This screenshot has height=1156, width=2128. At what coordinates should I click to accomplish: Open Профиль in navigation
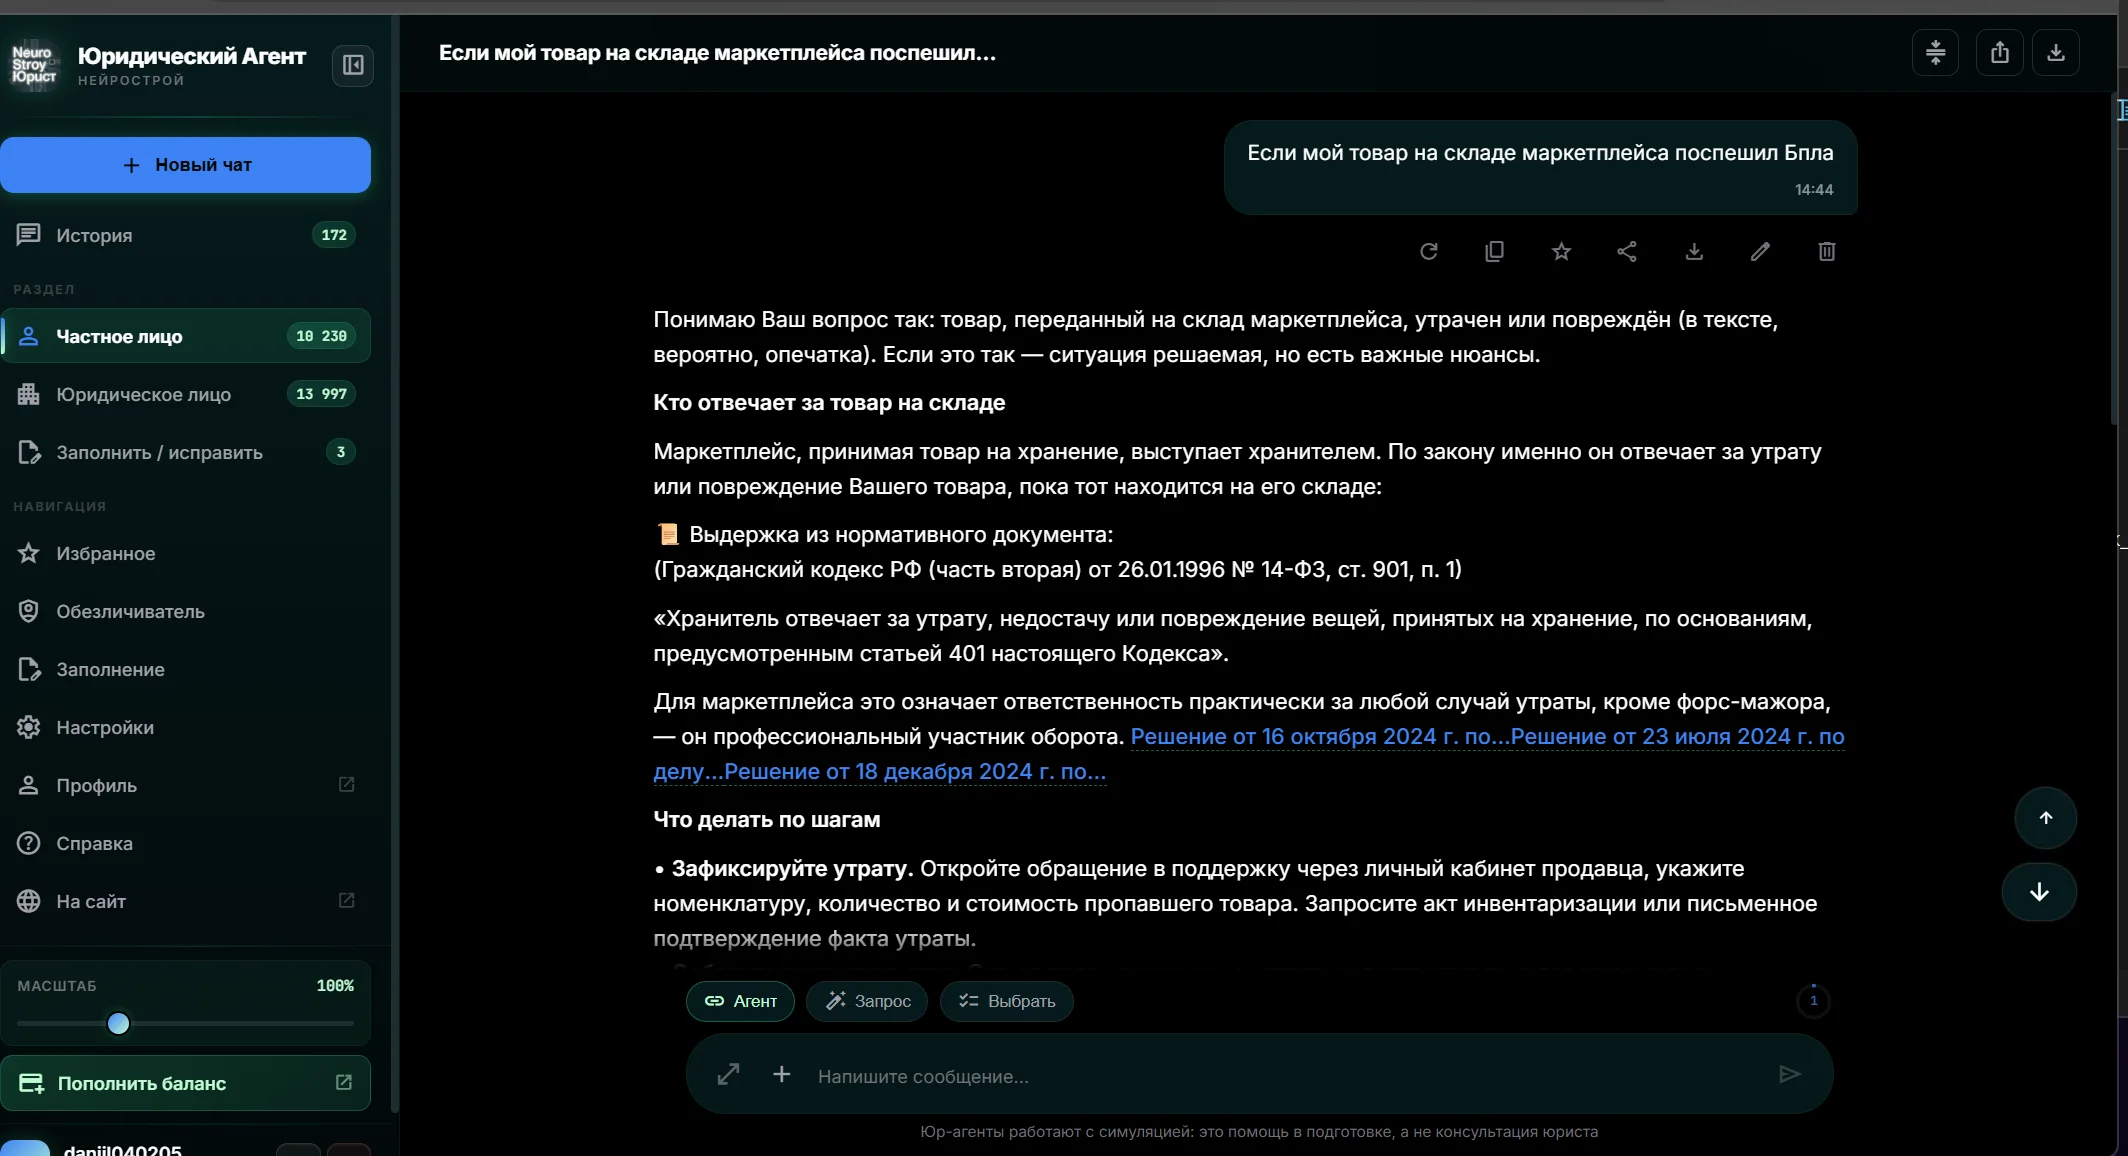tap(186, 785)
